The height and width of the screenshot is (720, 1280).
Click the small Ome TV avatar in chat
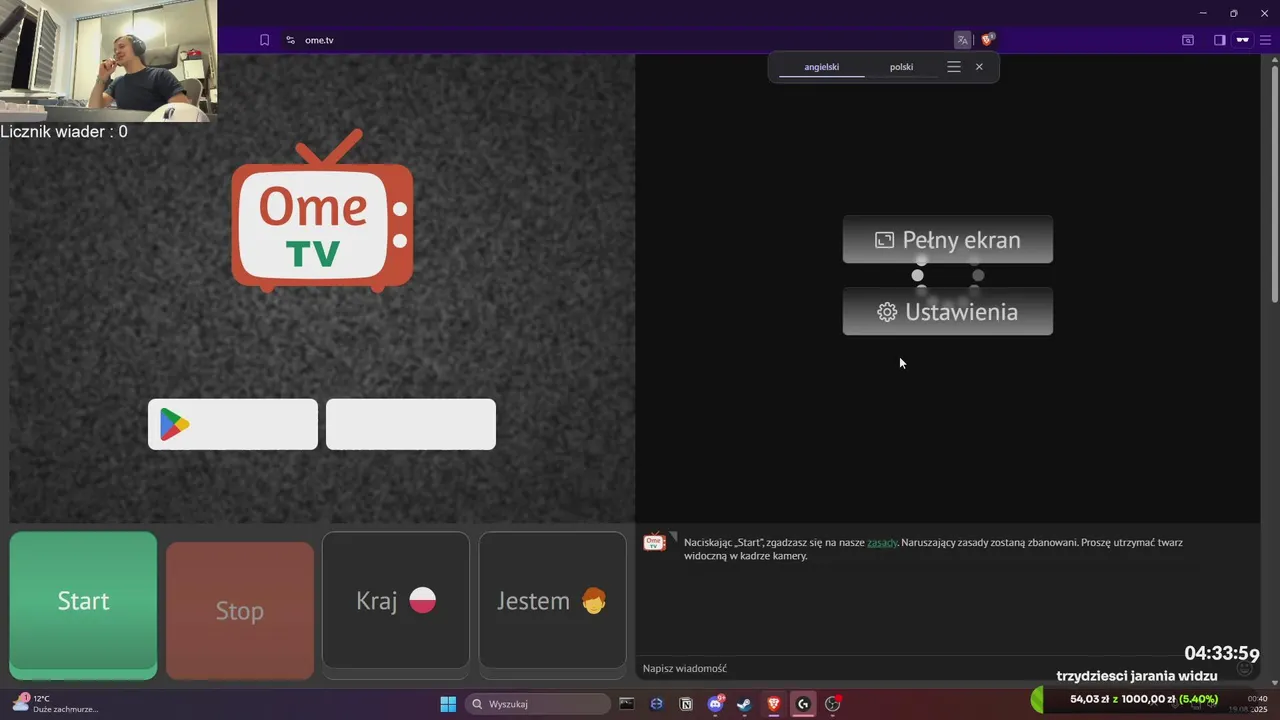click(654, 542)
